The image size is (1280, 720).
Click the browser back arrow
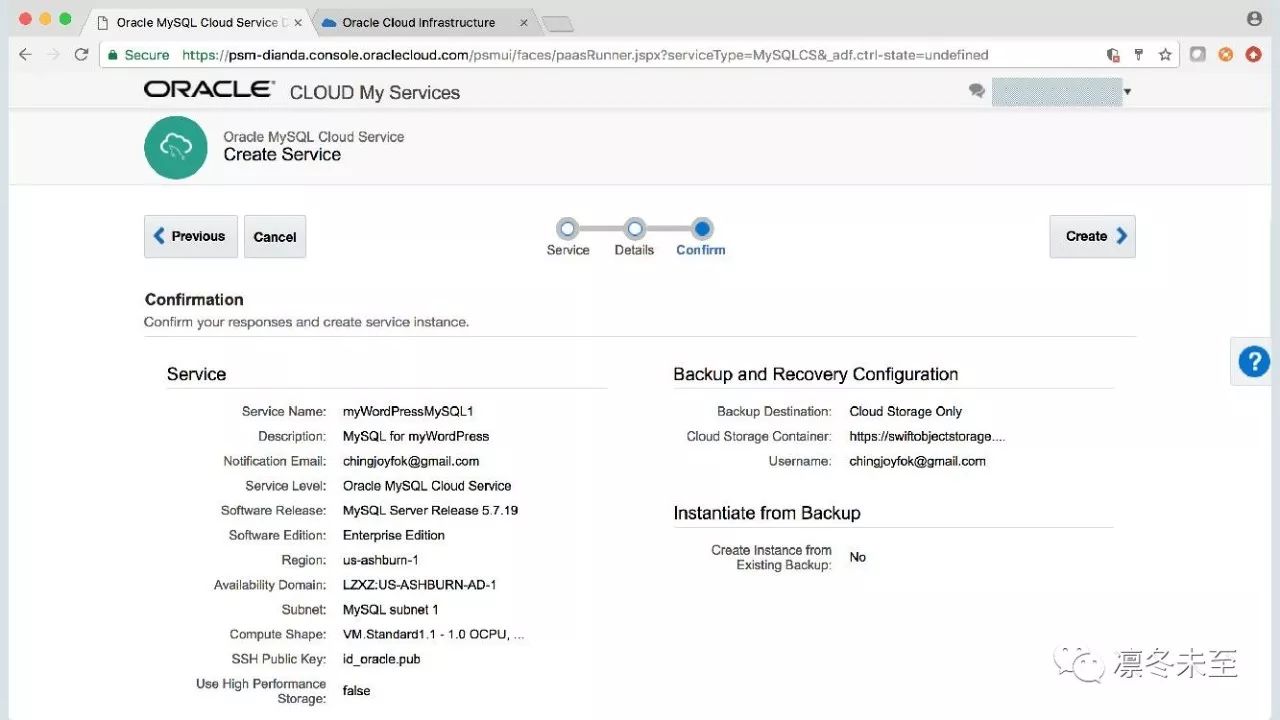(x=24, y=54)
